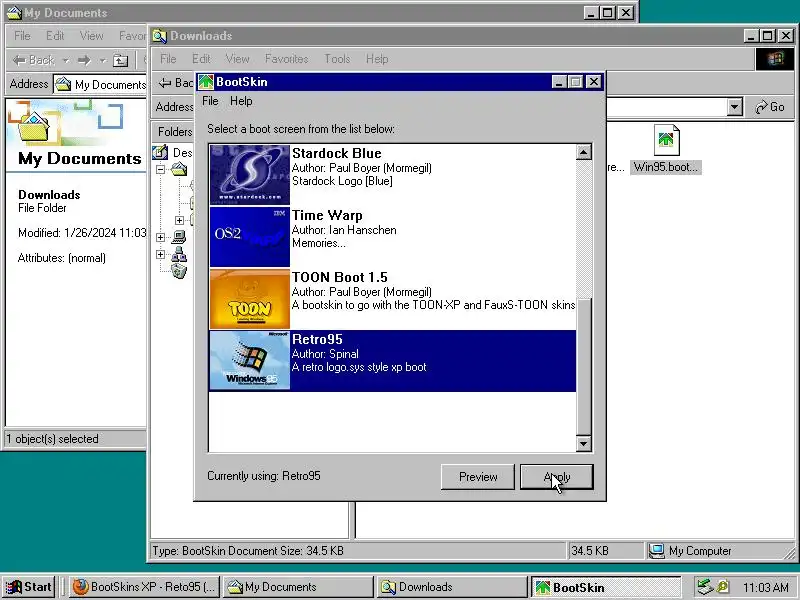This screenshot has height=600, width=800.
Task: Click the Back button in My Documents window
Action: pyautogui.click(x=34, y=60)
